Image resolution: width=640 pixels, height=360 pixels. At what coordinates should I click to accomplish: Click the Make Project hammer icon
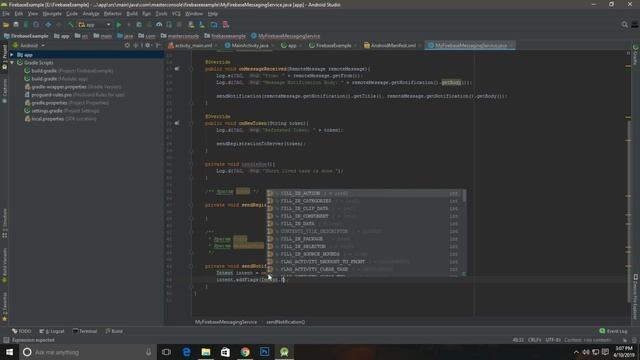[71, 25]
